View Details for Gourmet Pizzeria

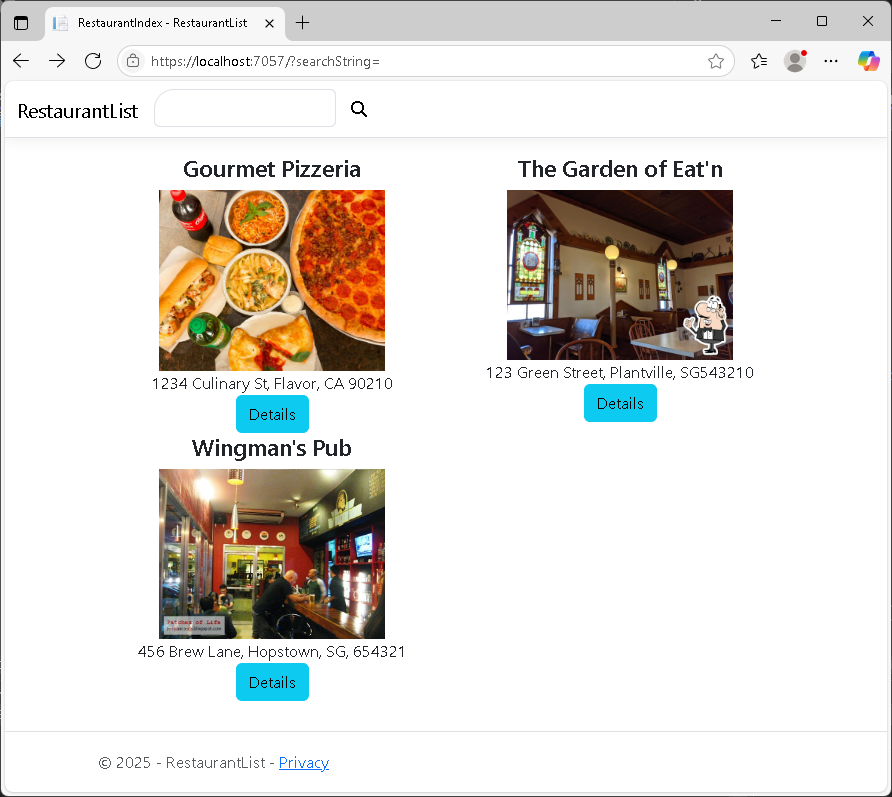(x=272, y=414)
